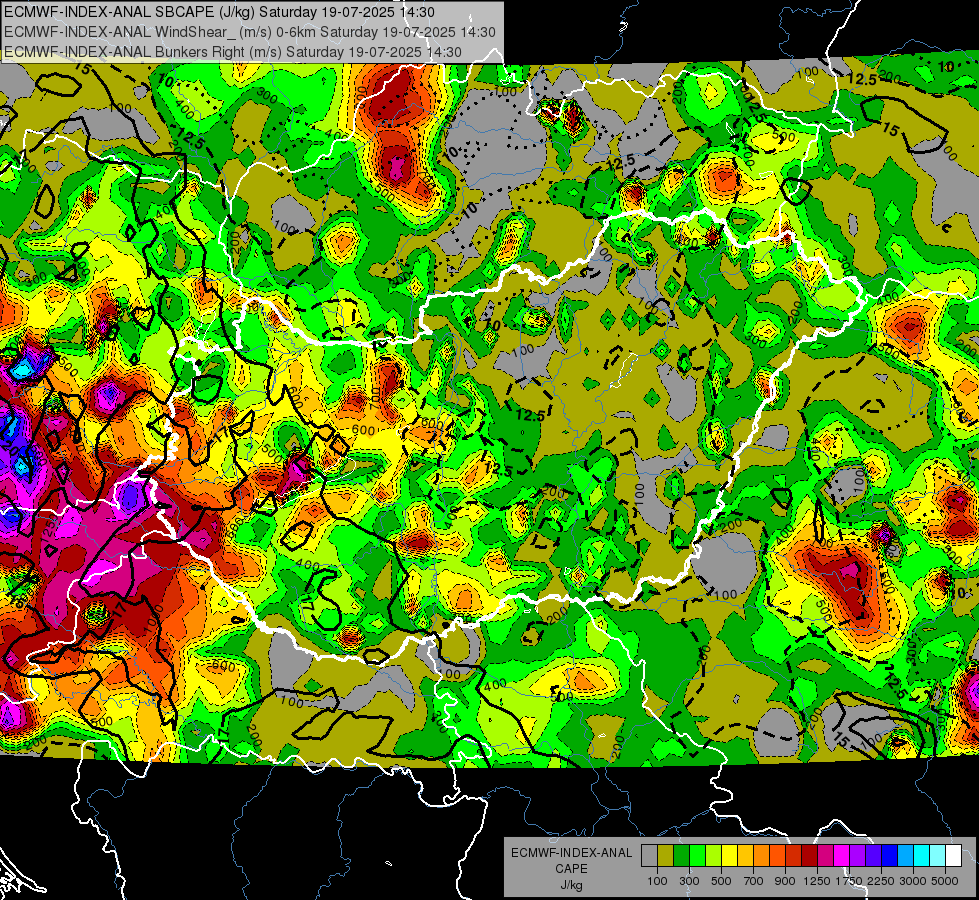This screenshot has width=979, height=900.
Task: Select the purple swatch after 1750
Action: [x=857, y=855]
